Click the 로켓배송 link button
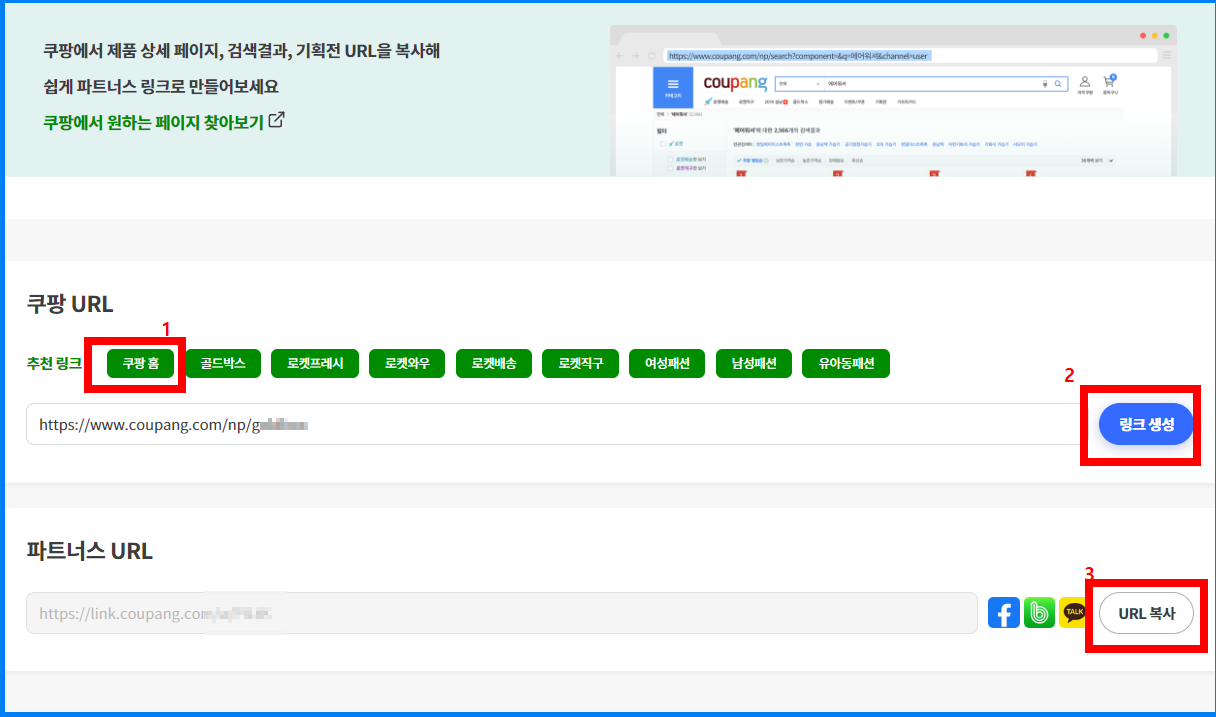 (494, 364)
